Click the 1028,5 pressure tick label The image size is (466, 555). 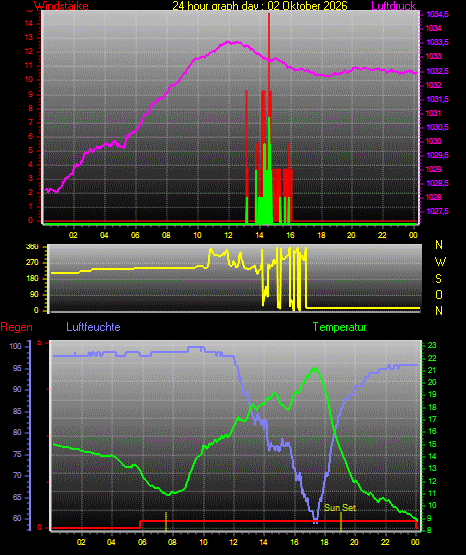click(x=437, y=183)
